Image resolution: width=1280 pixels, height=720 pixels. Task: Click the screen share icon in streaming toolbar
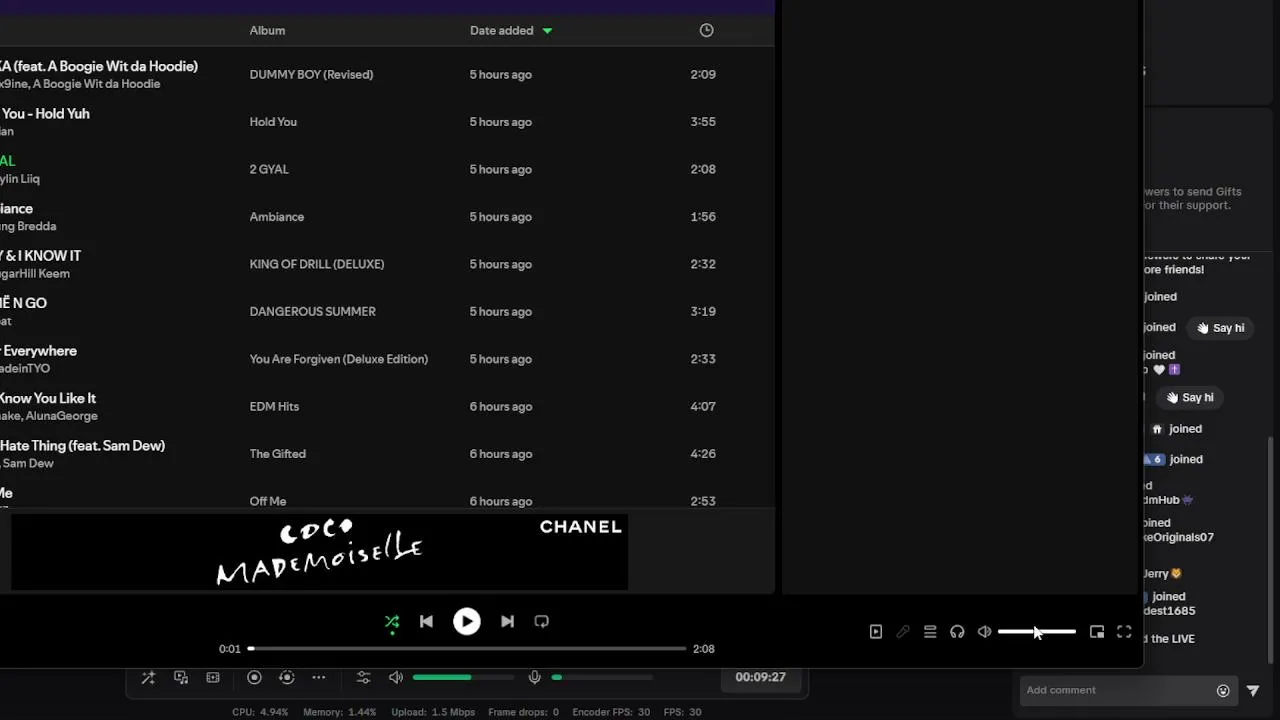coord(181,677)
